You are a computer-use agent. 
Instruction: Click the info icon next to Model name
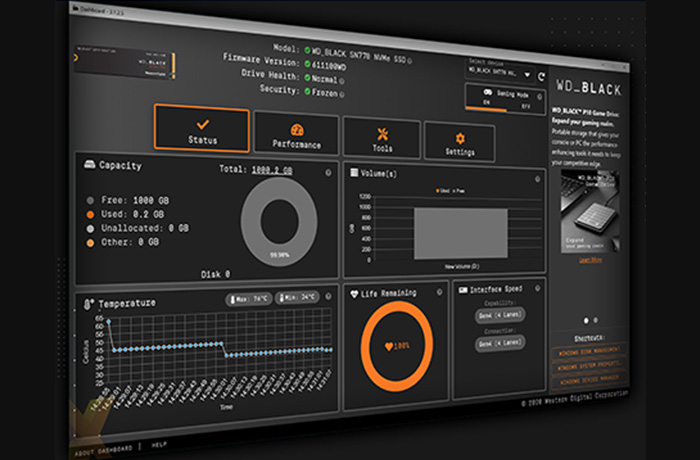(409, 60)
